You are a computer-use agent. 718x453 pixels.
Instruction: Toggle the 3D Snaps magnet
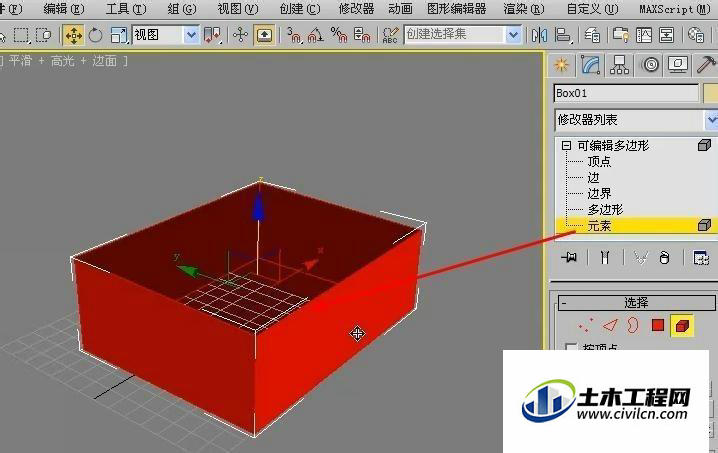(294, 35)
